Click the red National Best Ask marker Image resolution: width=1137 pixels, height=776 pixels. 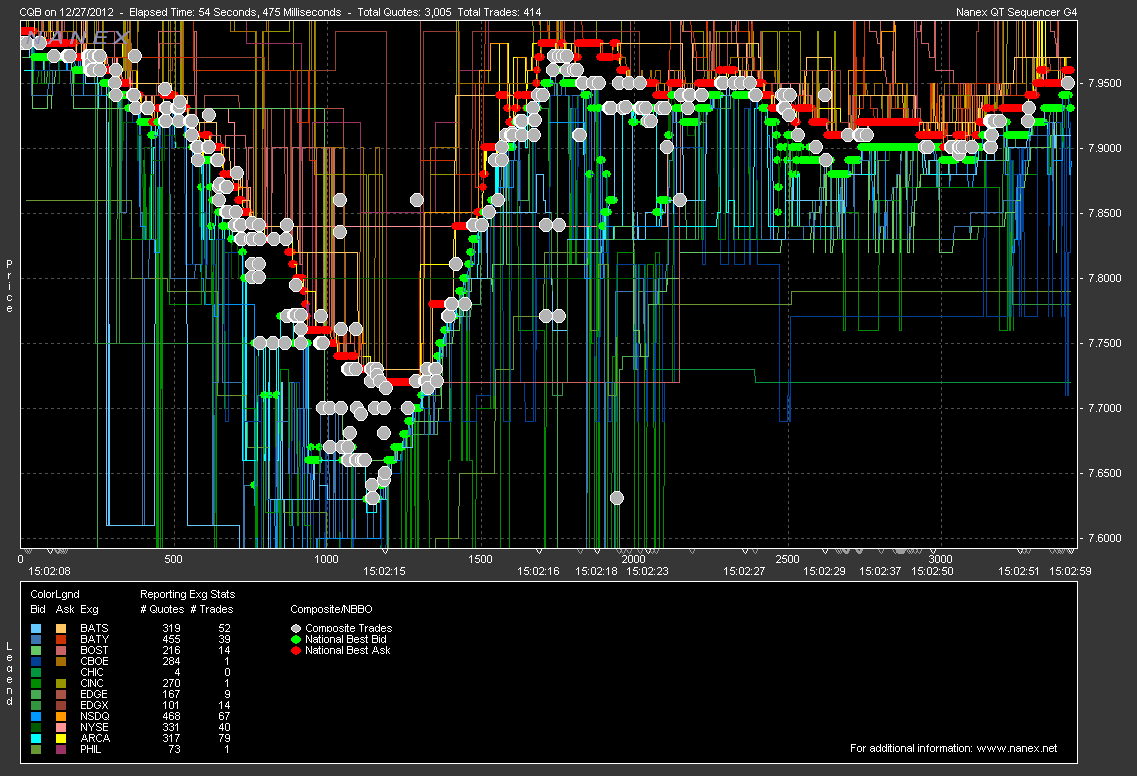click(296, 651)
